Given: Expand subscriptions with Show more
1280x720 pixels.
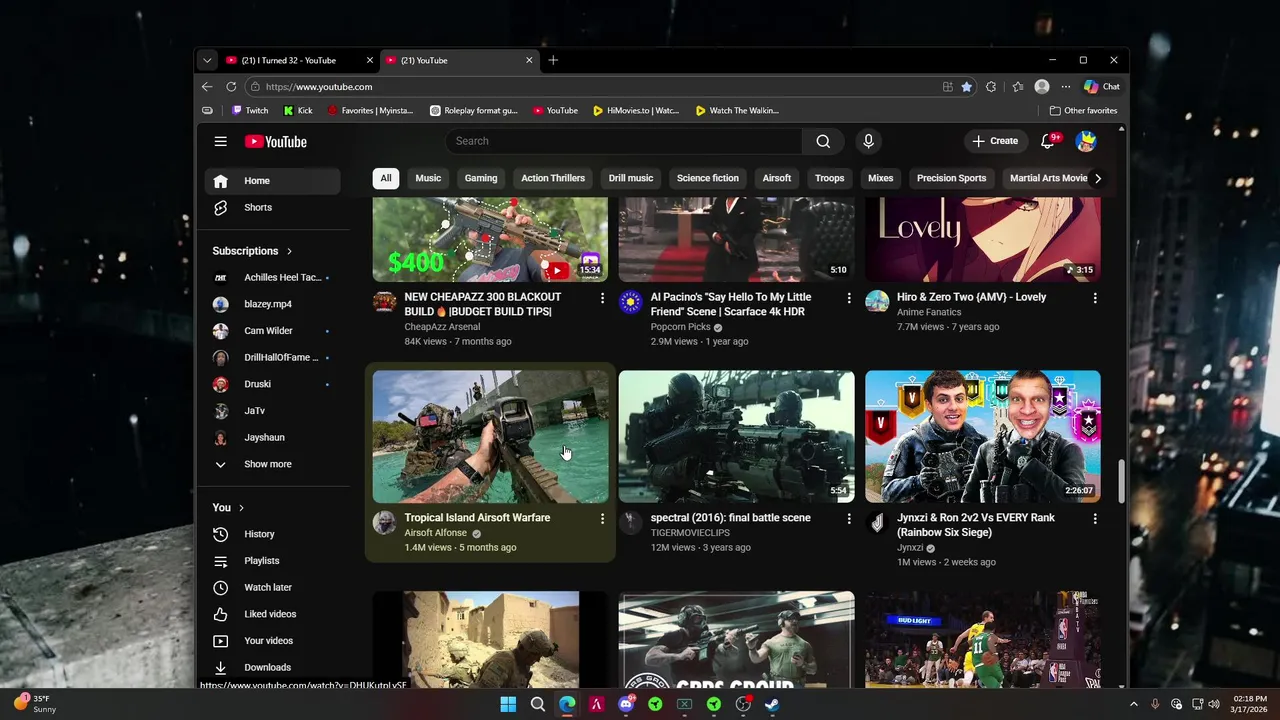Looking at the screenshot, I should (x=273, y=464).
